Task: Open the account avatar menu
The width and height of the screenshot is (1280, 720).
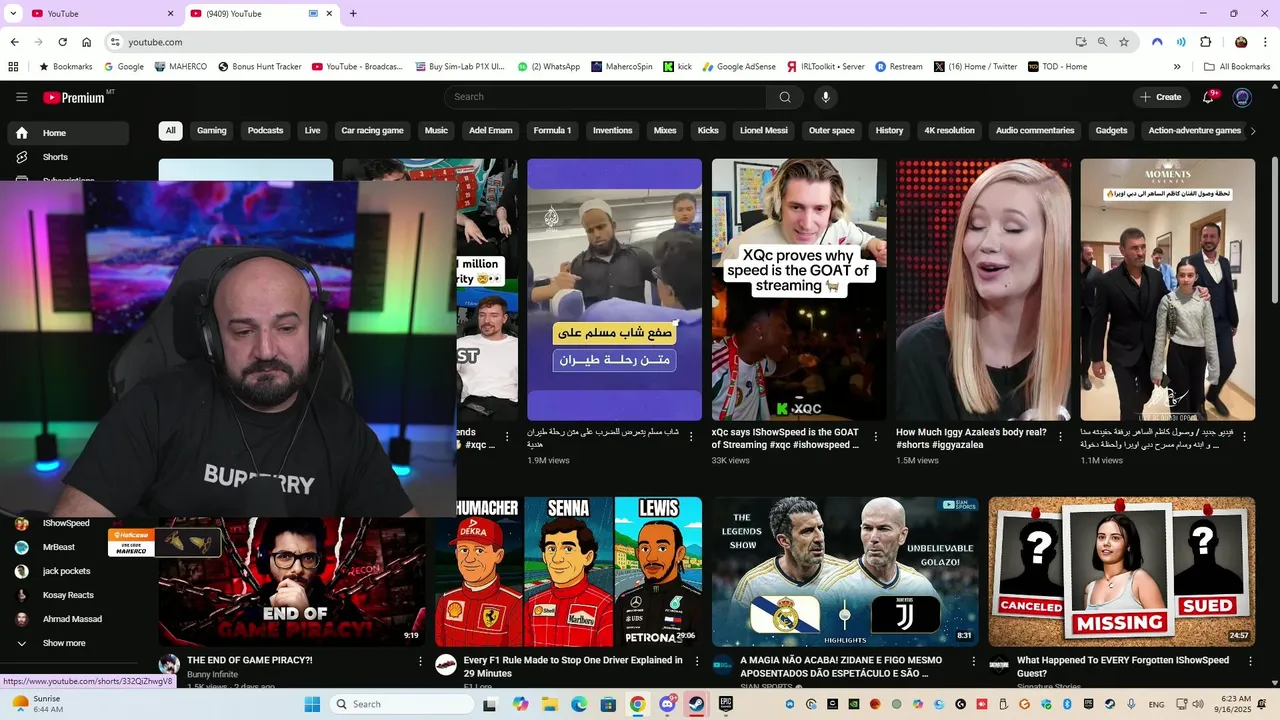Action: (x=1242, y=97)
